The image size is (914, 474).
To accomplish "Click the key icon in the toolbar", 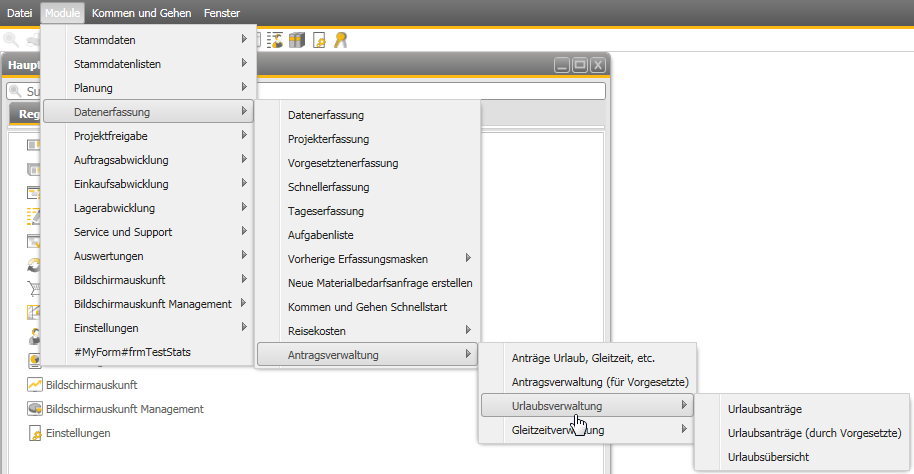I will [340, 40].
